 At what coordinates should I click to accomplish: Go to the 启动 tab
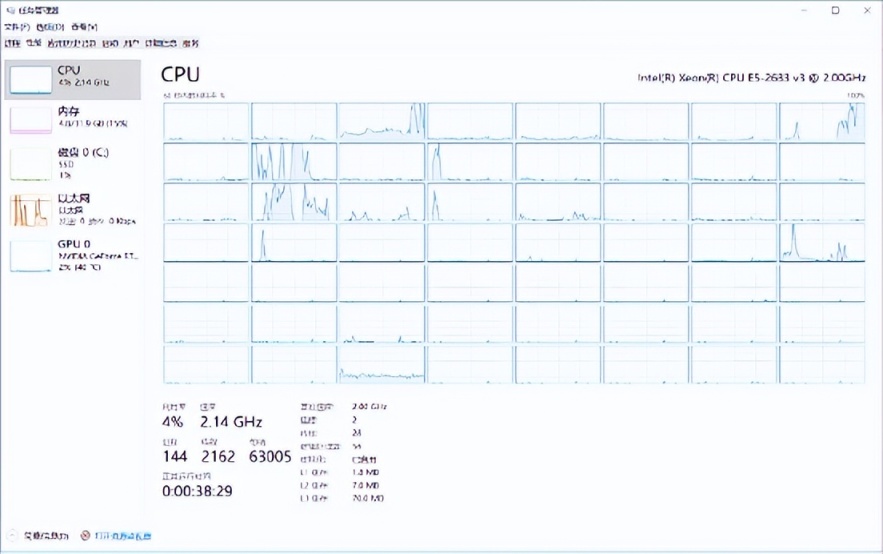(x=110, y=43)
